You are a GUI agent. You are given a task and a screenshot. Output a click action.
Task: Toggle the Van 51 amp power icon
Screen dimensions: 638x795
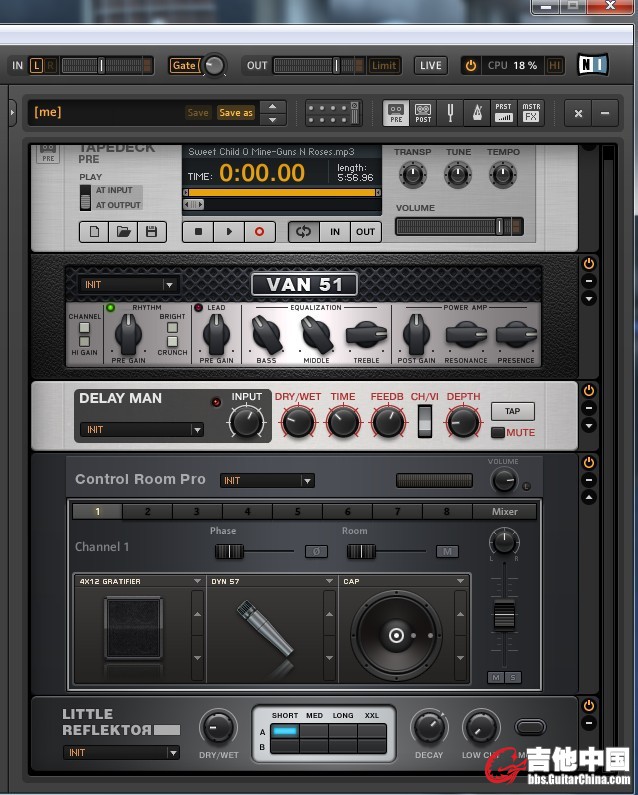click(589, 264)
